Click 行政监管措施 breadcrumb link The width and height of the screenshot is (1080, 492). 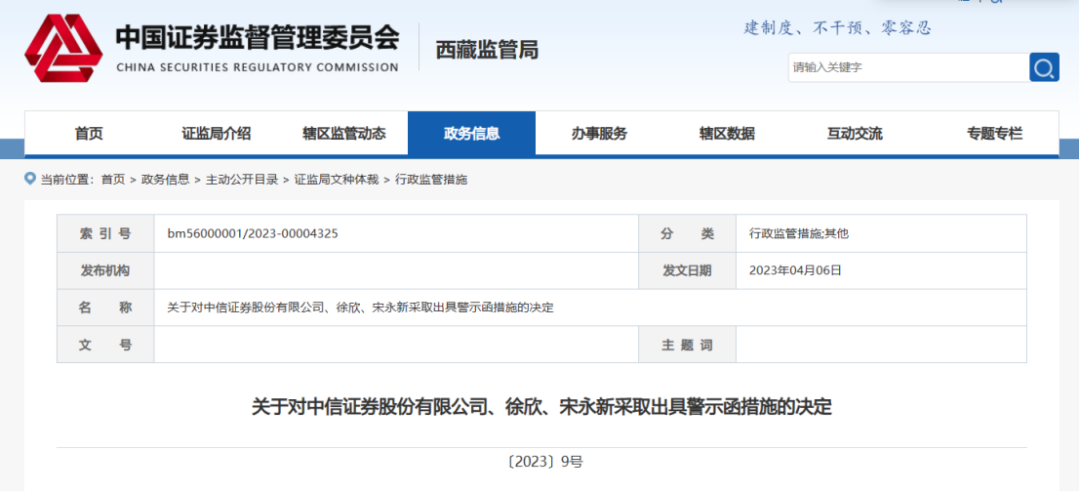pos(431,180)
